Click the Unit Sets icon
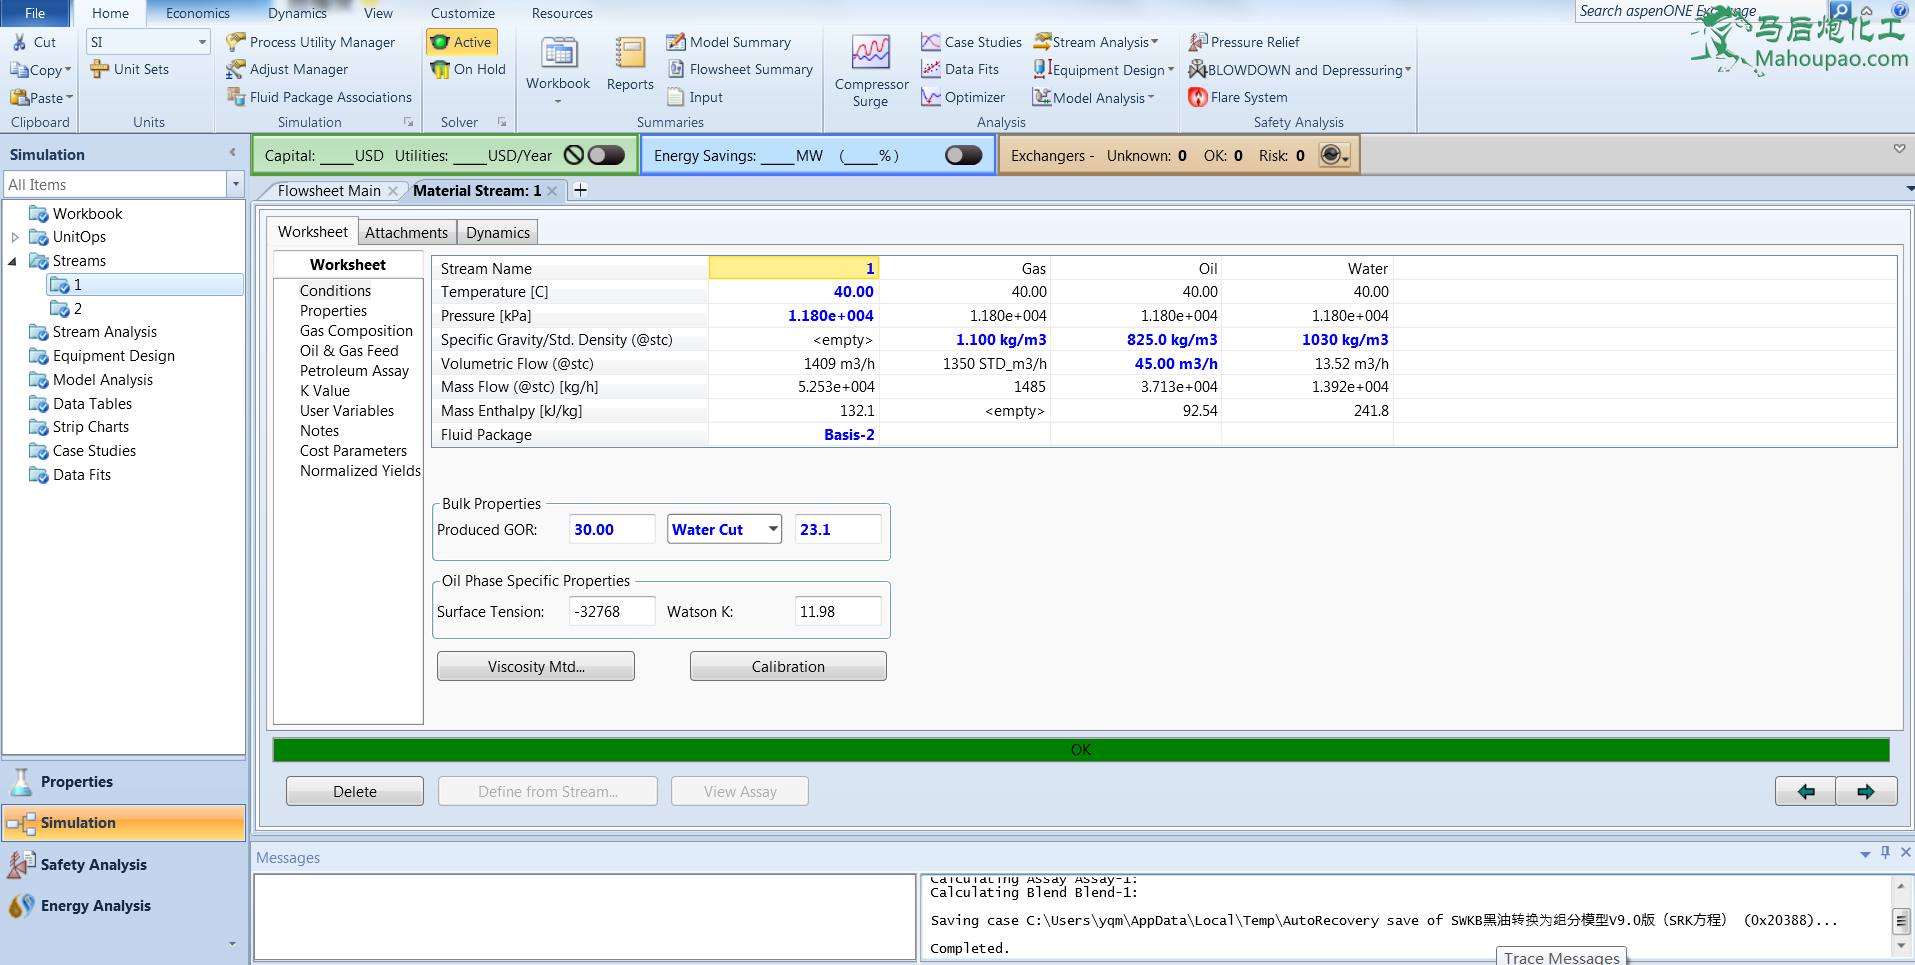The height and width of the screenshot is (965, 1915). click(99, 69)
